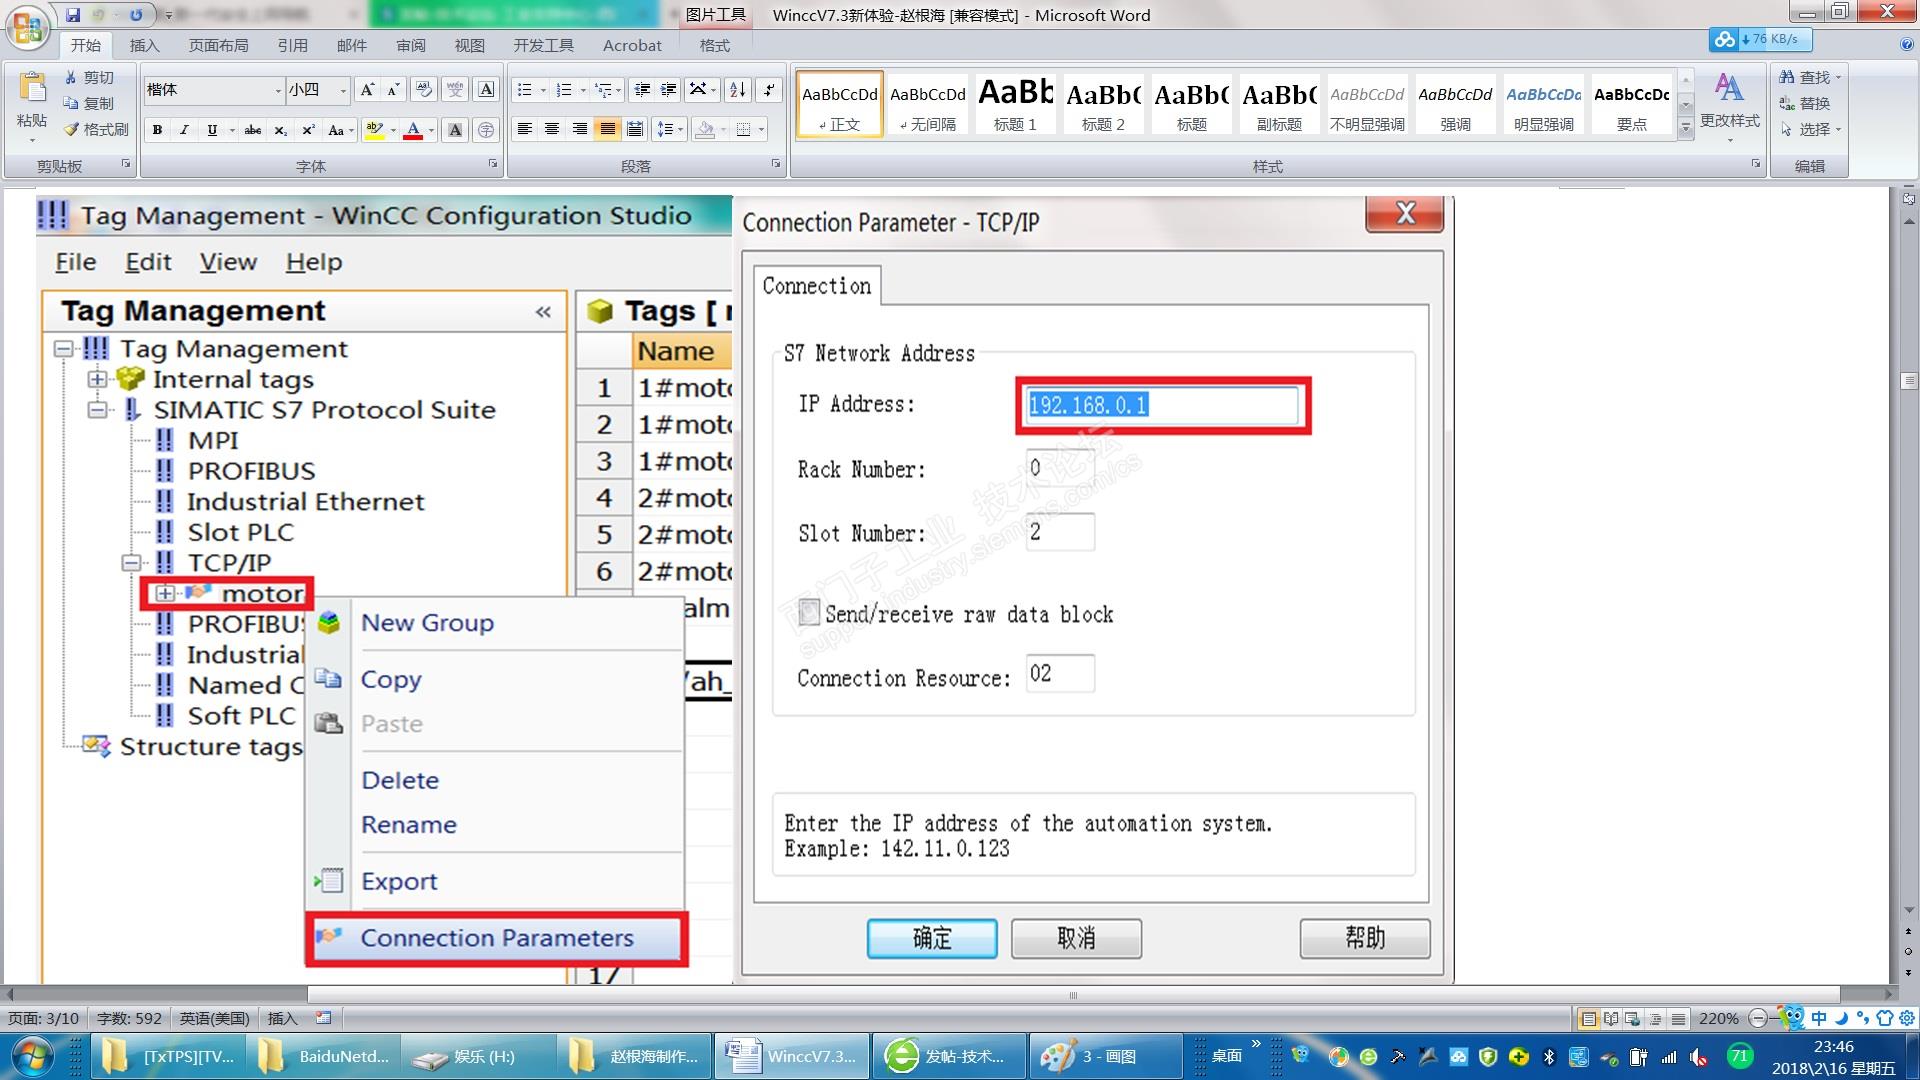Open the font name dropdown

[278, 90]
